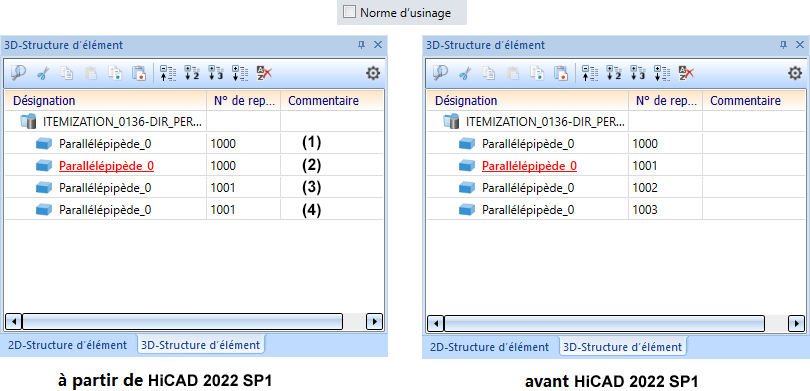
Task: Switch to 2D-Structure d'élément tab in right panel
Action: click(489, 347)
